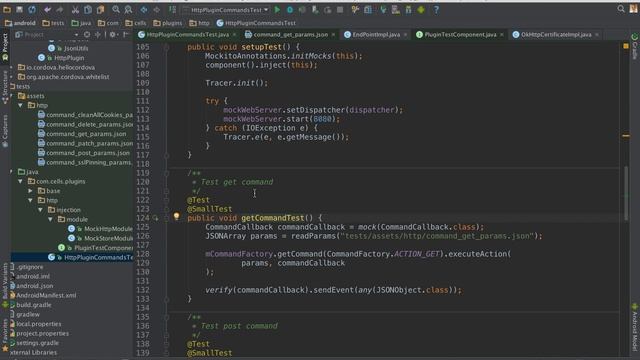Click the Redo arrow icon
Screen dimensions: 640x360
(60, 9)
